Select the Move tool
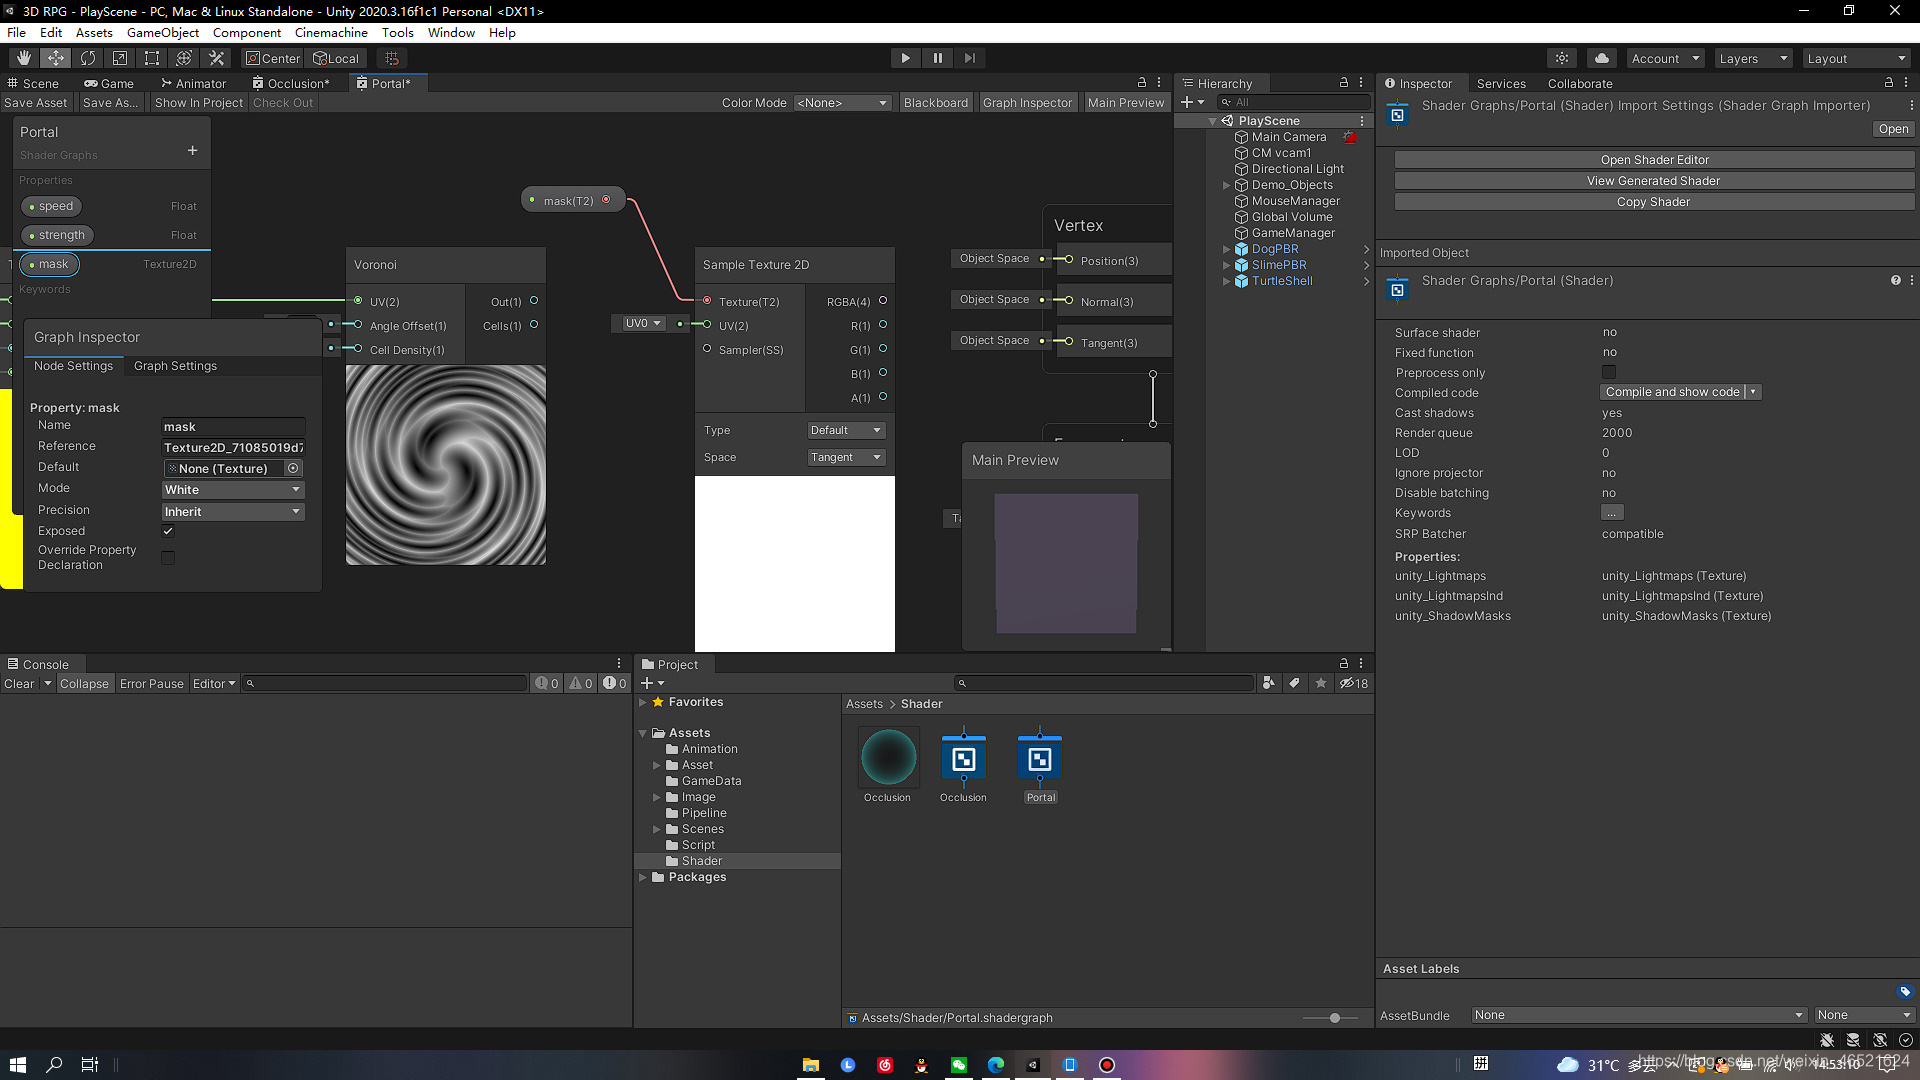This screenshot has width=1920, height=1080. pos(56,58)
